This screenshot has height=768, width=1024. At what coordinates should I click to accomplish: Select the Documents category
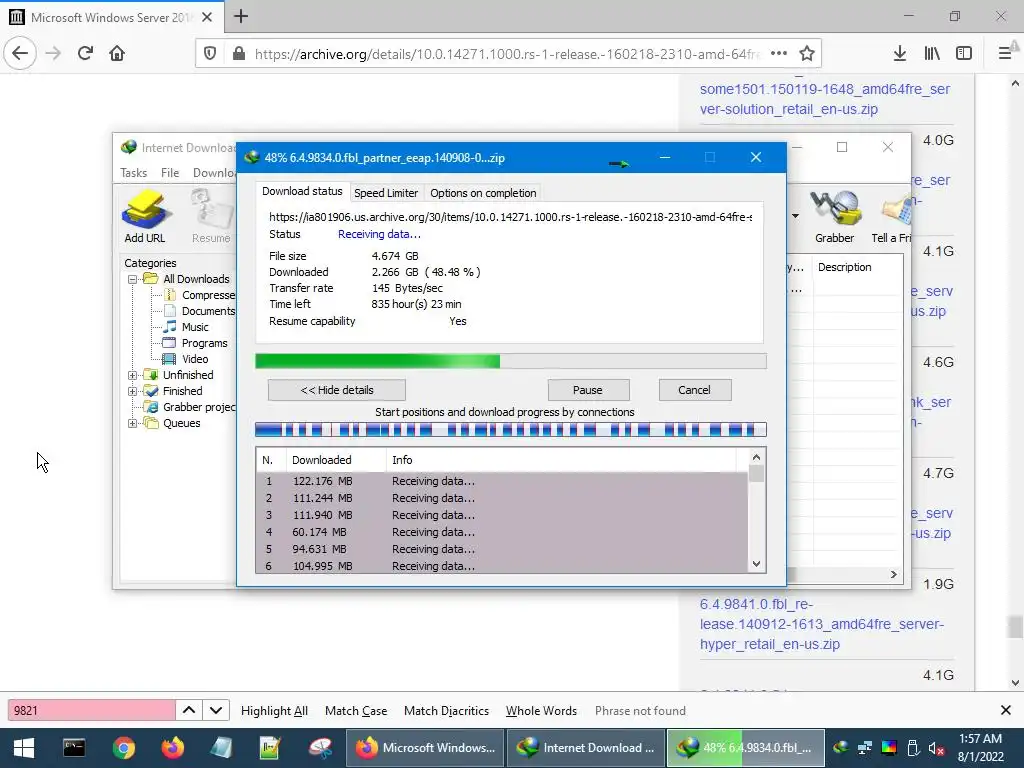tap(208, 312)
